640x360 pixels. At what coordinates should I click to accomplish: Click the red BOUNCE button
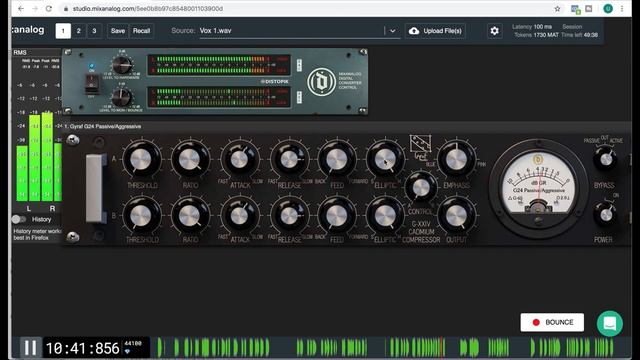(x=552, y=322)
